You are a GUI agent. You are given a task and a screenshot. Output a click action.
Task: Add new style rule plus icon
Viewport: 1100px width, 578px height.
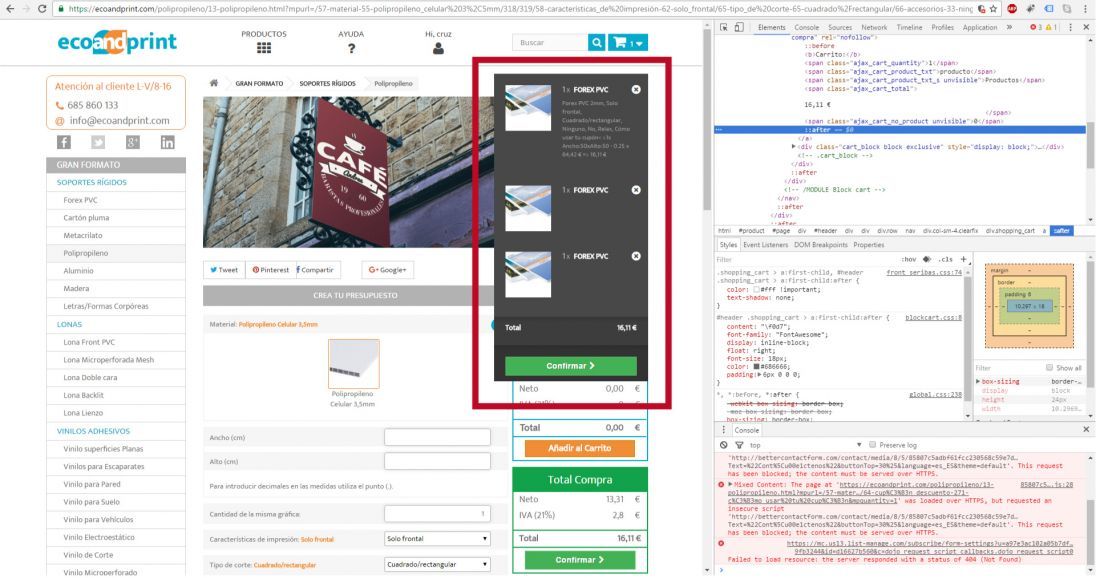963,259
